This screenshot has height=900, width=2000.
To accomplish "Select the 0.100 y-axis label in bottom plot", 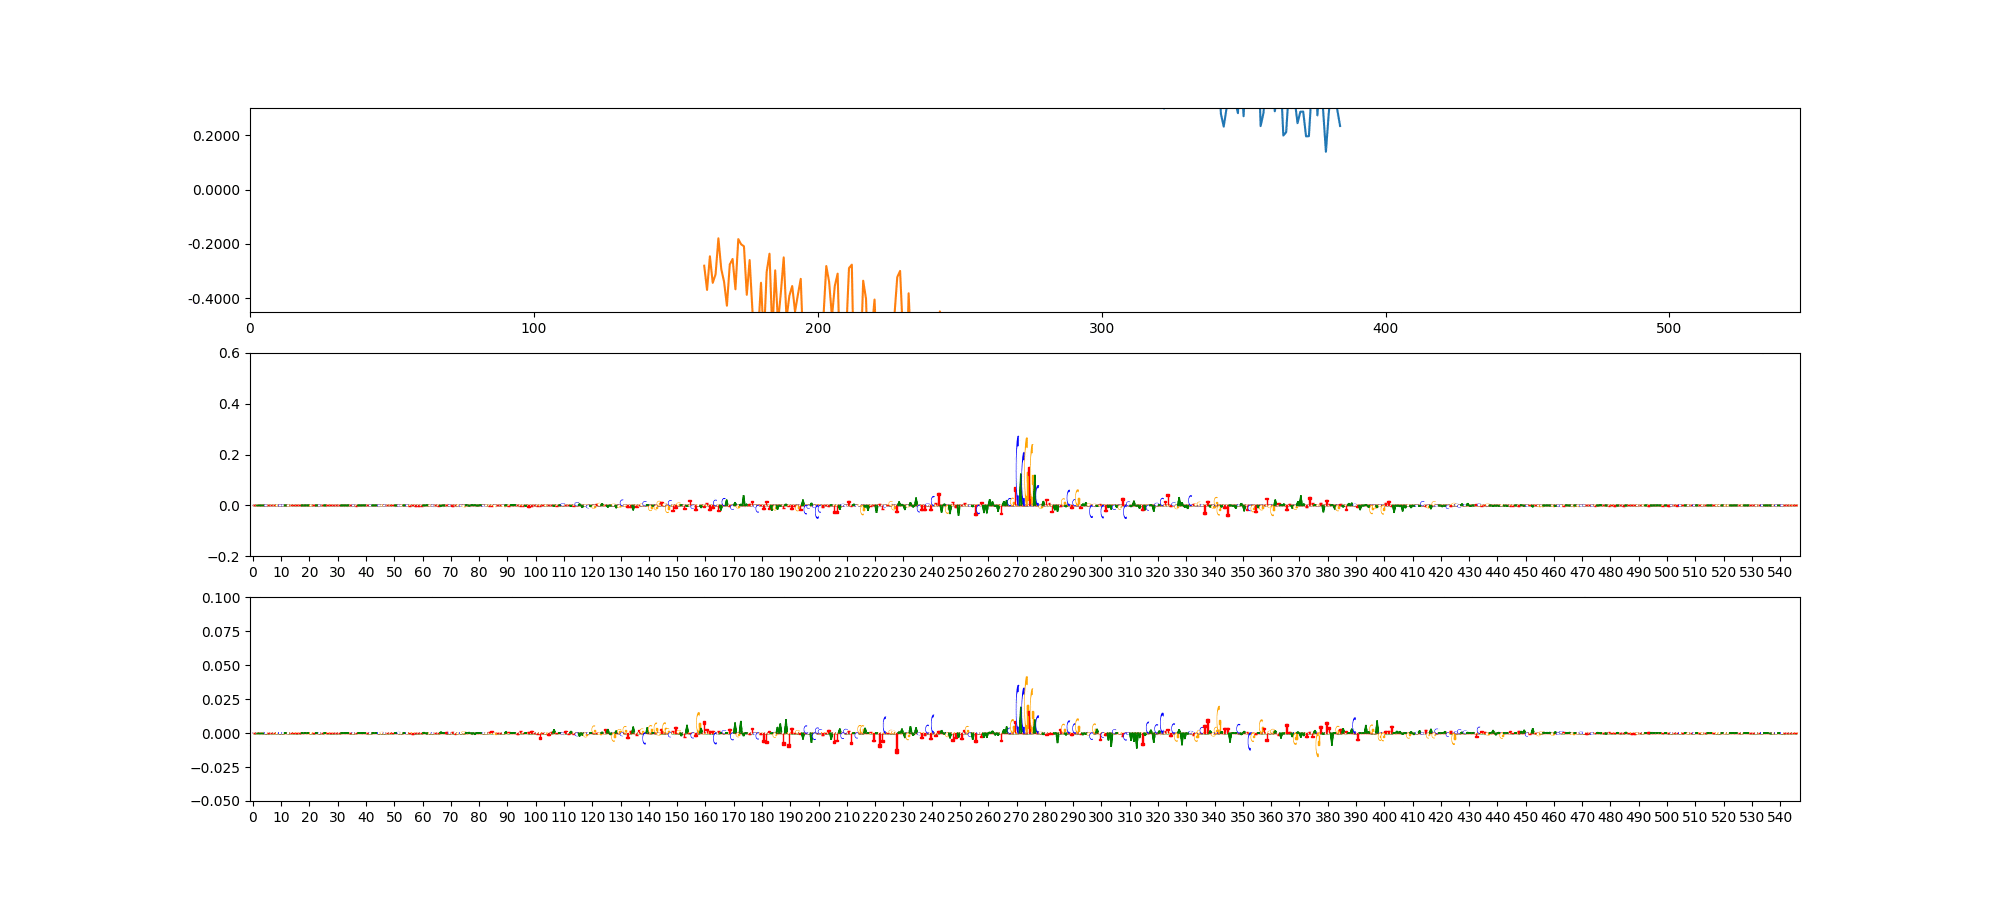I will (222, 598).
